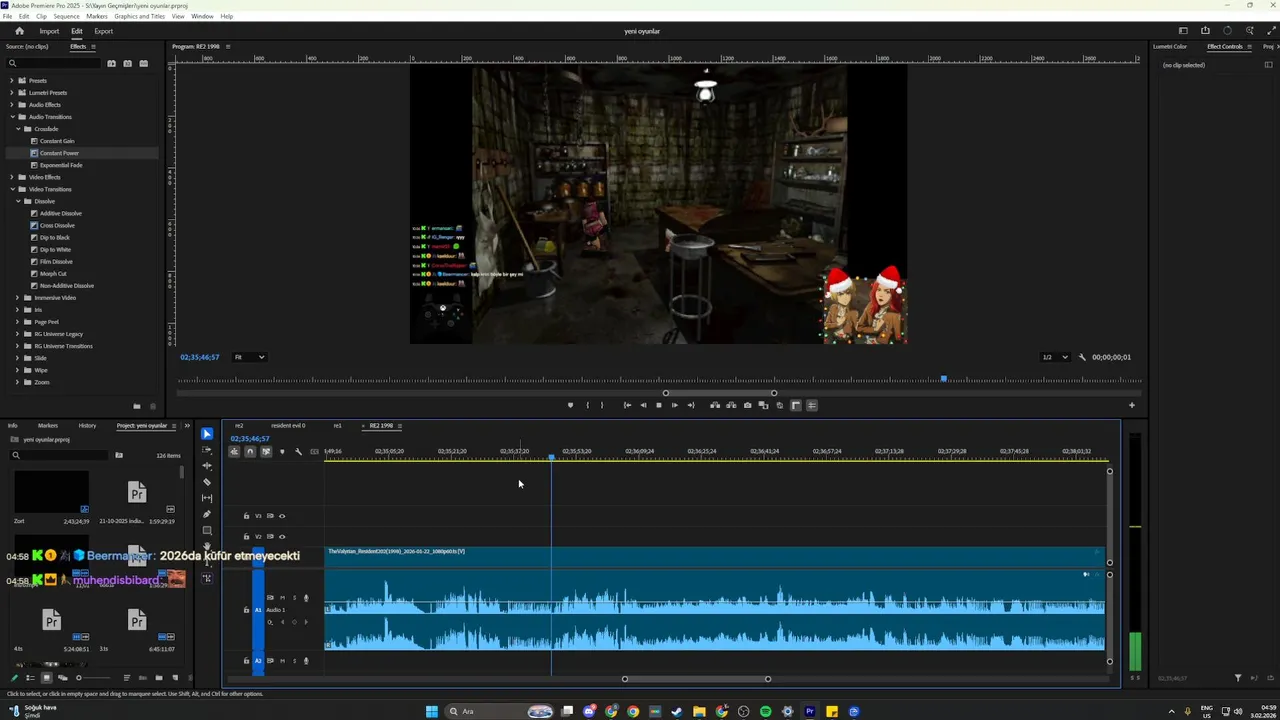Viewport: 1280px width, 720px height.
Task: Click the timeline playhead handle
Action: (551, 458)
